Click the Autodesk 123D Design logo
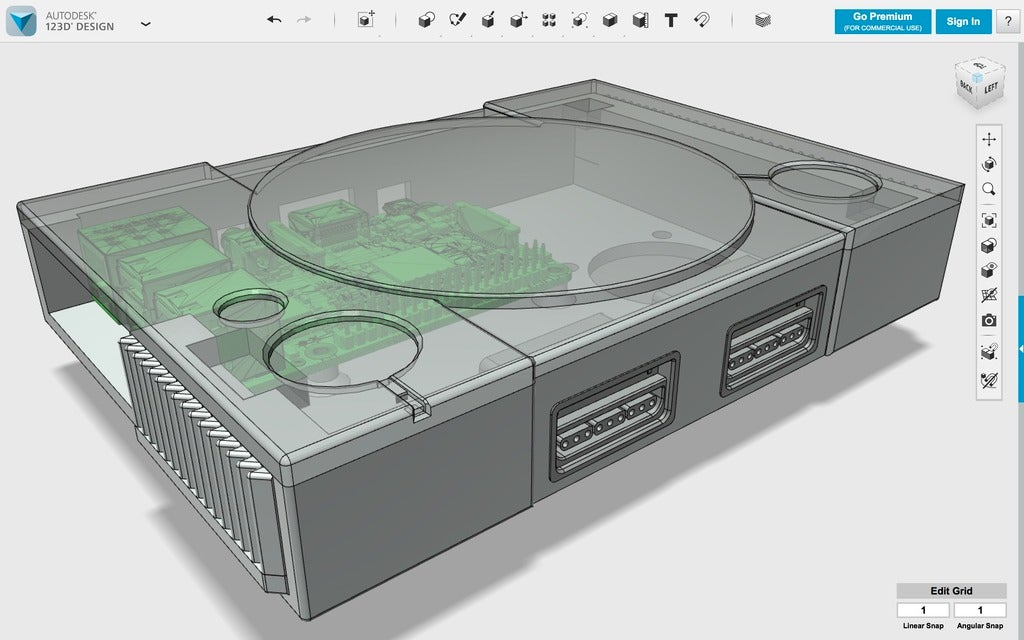1024x640 pixels. pos(21,21)
